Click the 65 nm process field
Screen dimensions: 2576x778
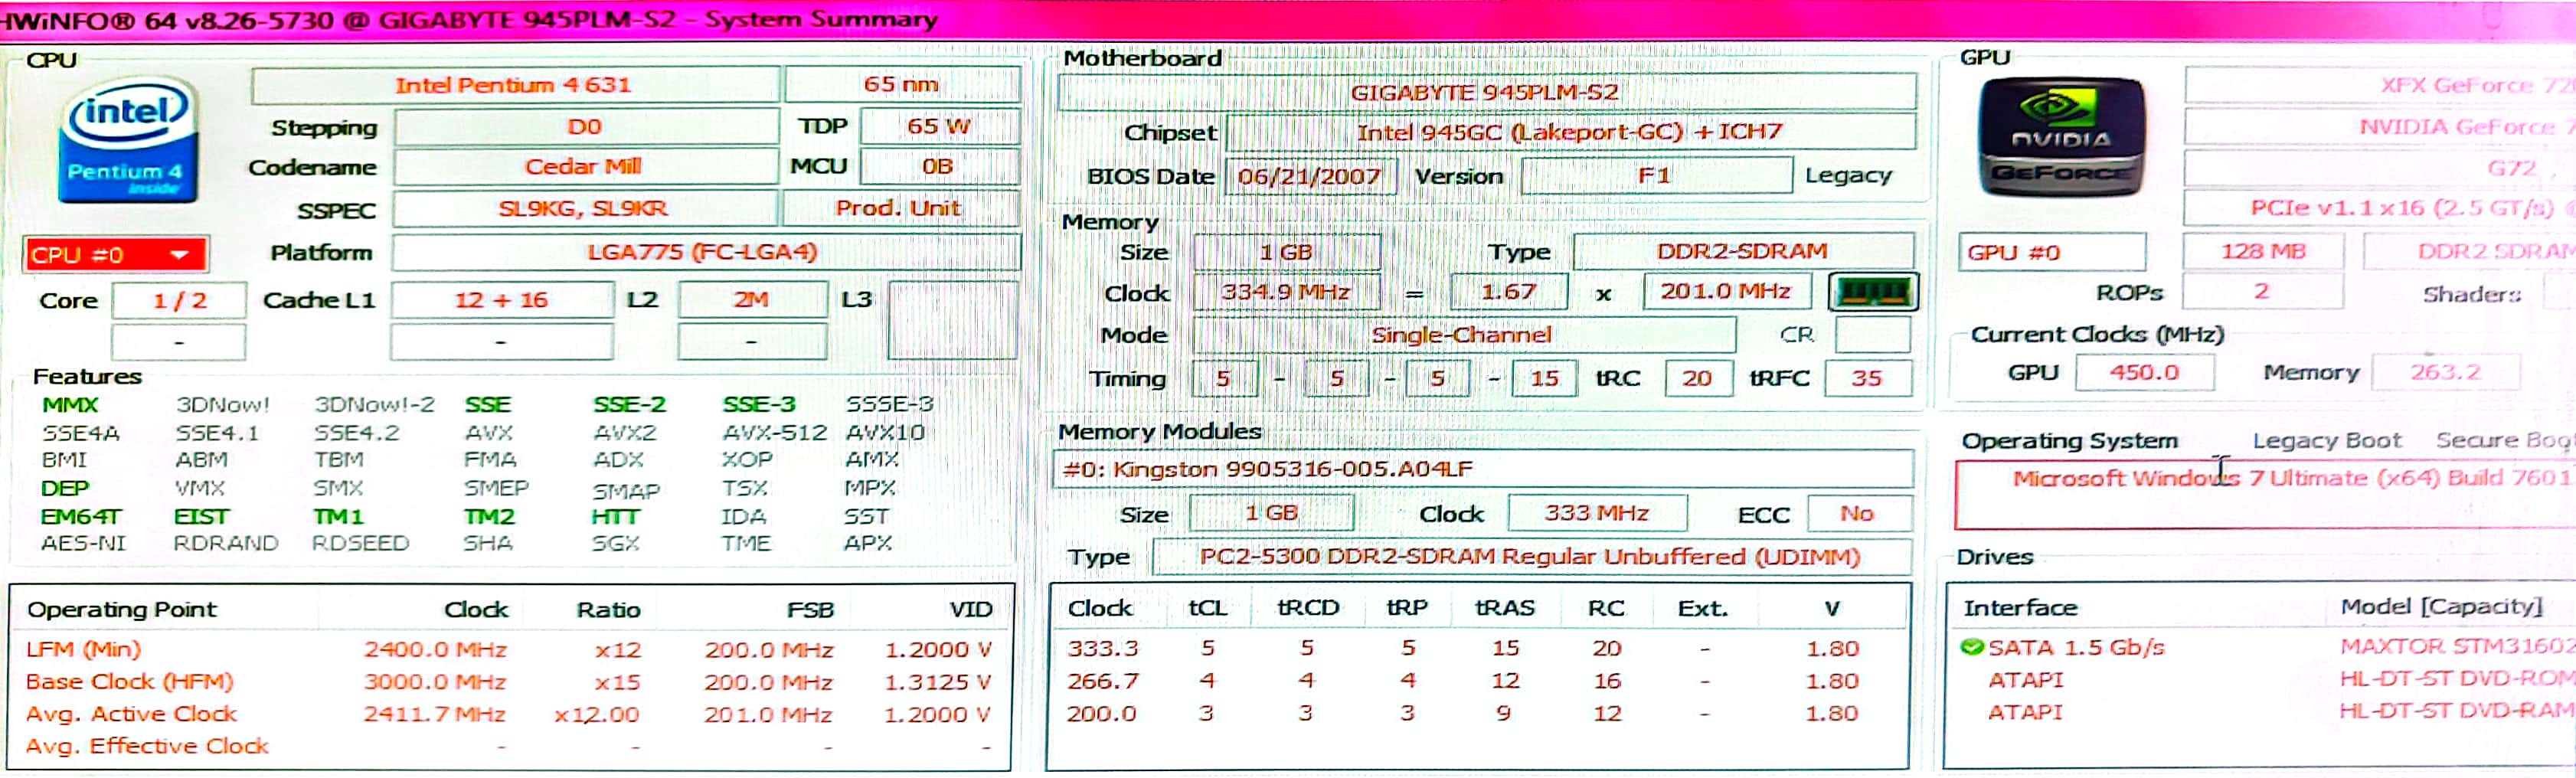902,85
